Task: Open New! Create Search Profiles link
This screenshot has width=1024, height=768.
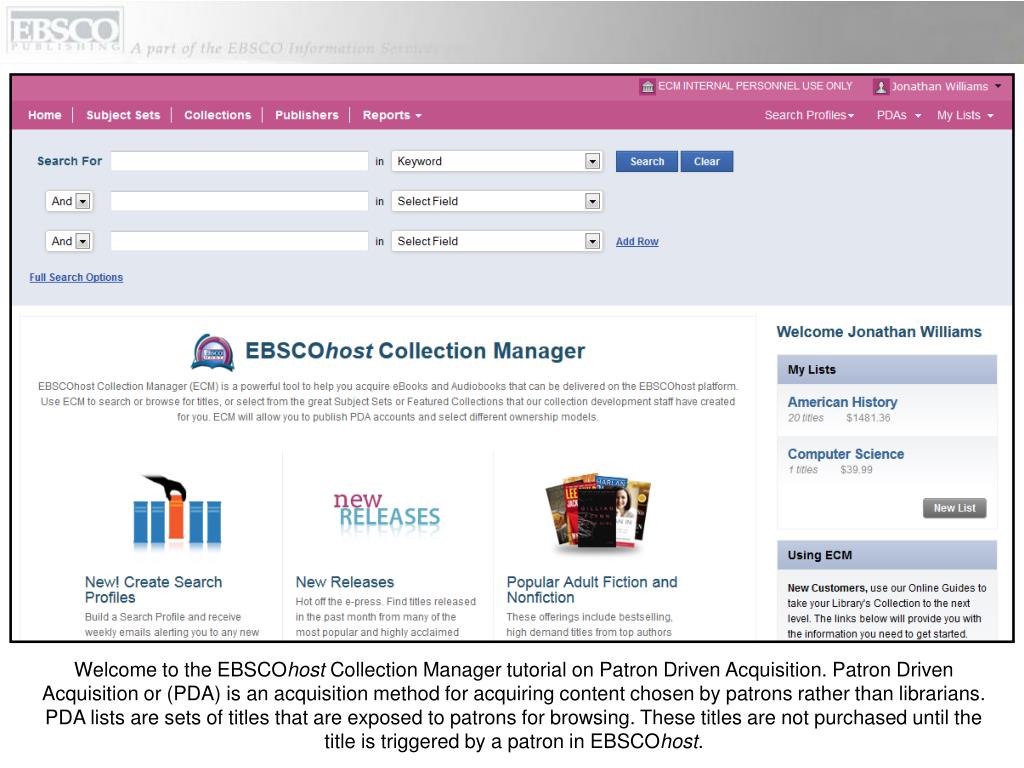Action: click(x=153, y=590)
